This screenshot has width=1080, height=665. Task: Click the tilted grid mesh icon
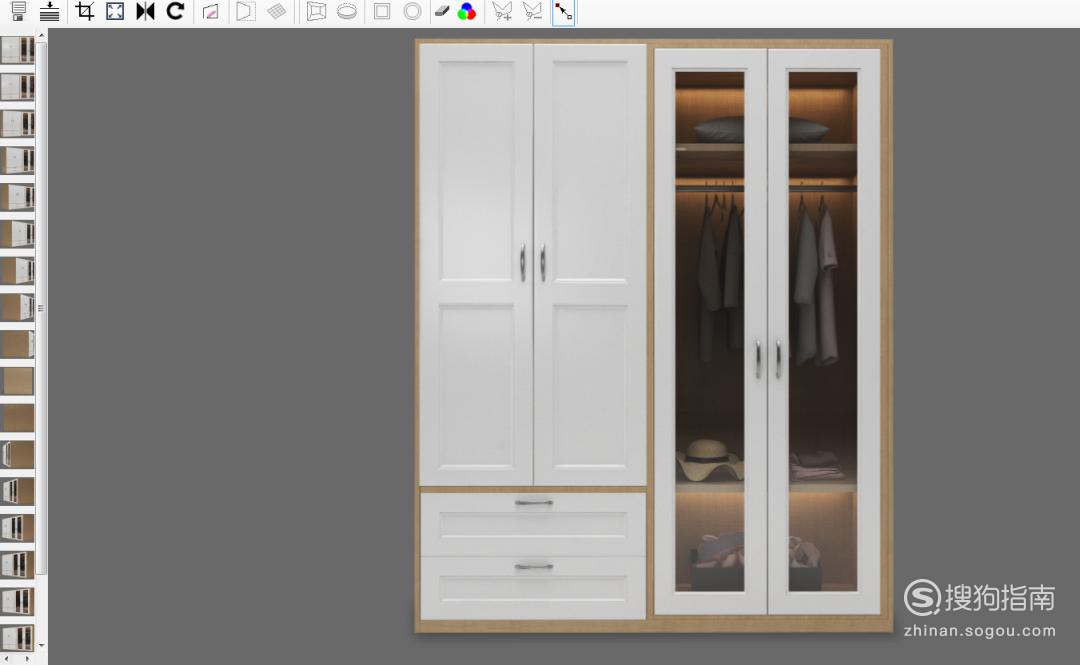(x=276, y=12)
